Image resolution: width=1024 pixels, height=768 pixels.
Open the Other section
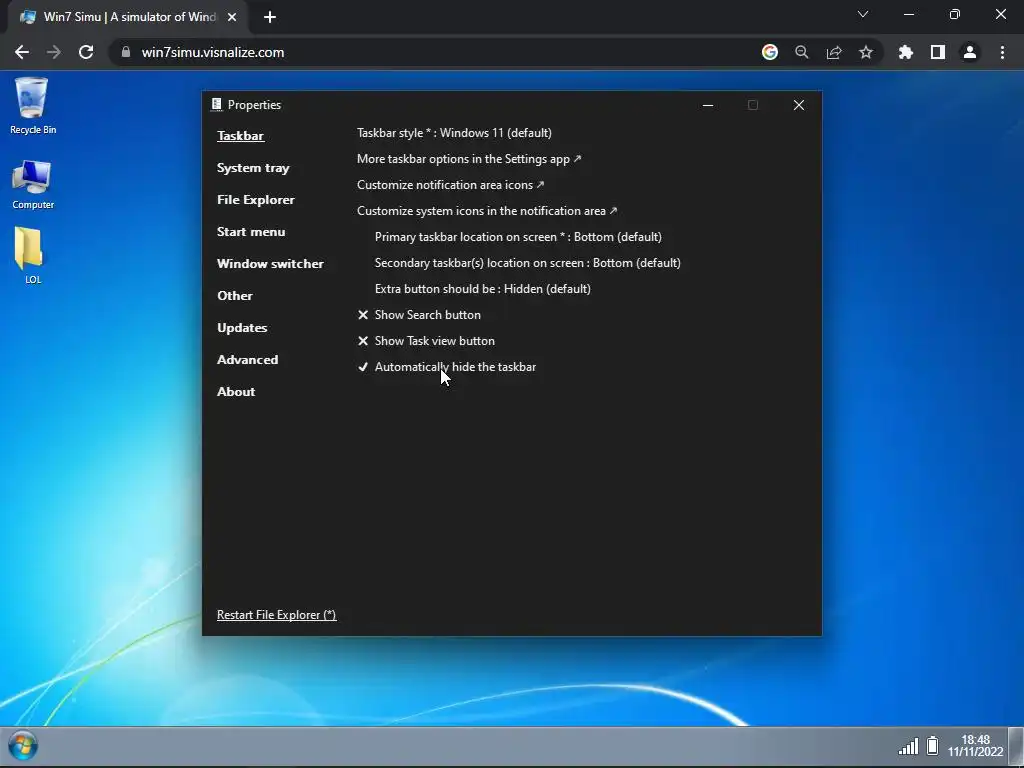[234, 296]
